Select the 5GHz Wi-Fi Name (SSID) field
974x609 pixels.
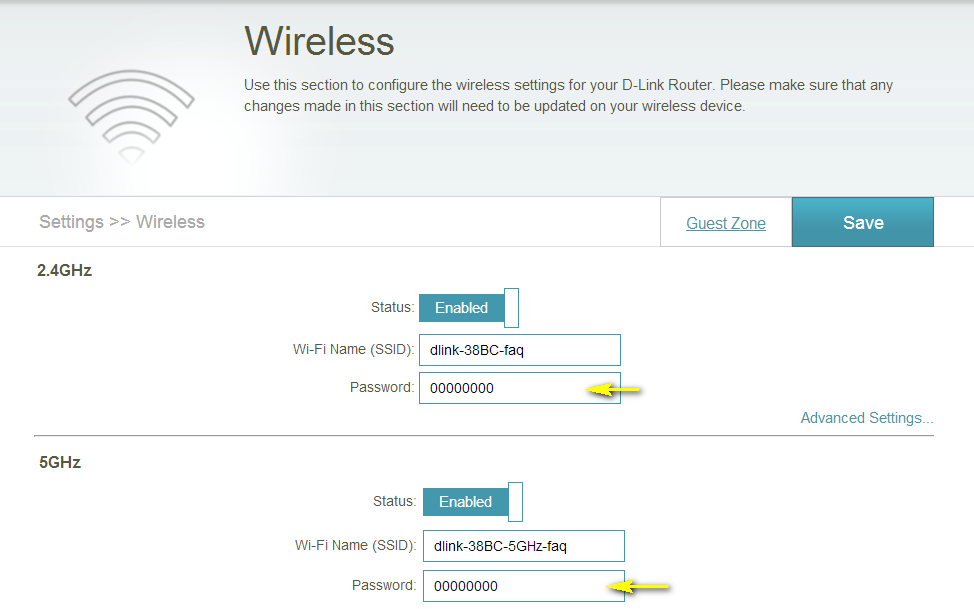[523, 547]
